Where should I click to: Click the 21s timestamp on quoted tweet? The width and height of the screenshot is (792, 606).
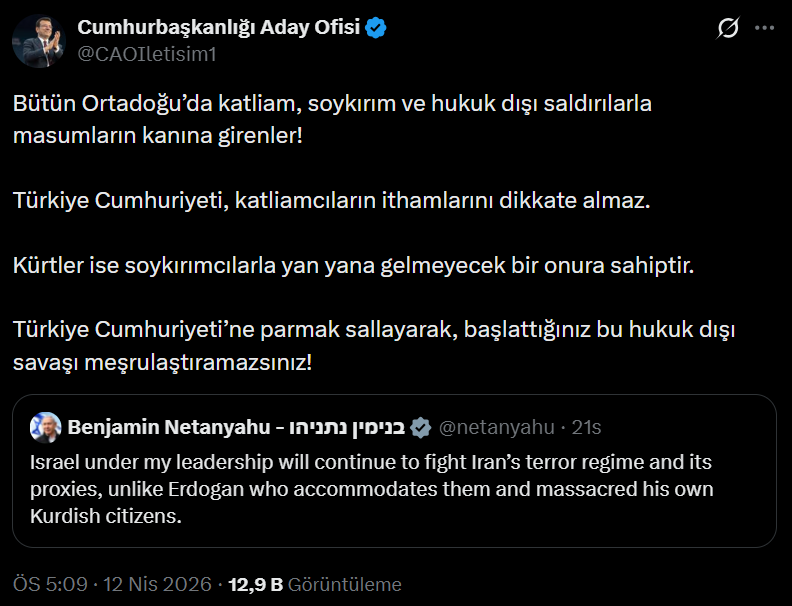tap(586, 427)
